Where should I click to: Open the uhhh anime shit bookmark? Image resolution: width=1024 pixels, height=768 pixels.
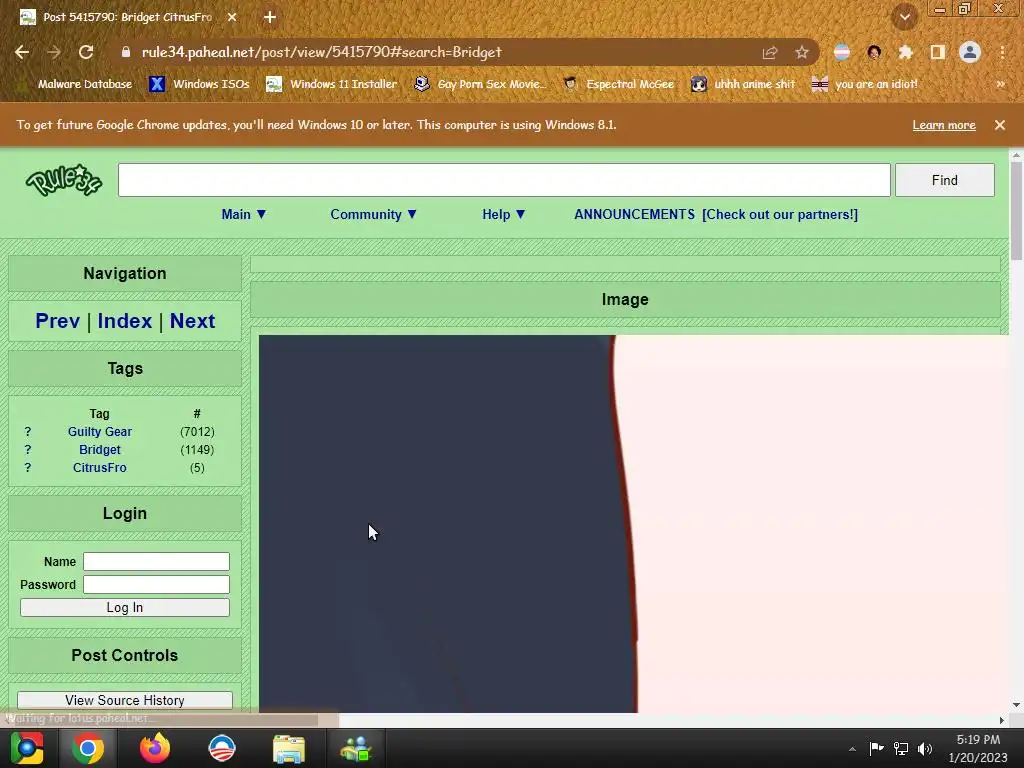click(743, 84)
